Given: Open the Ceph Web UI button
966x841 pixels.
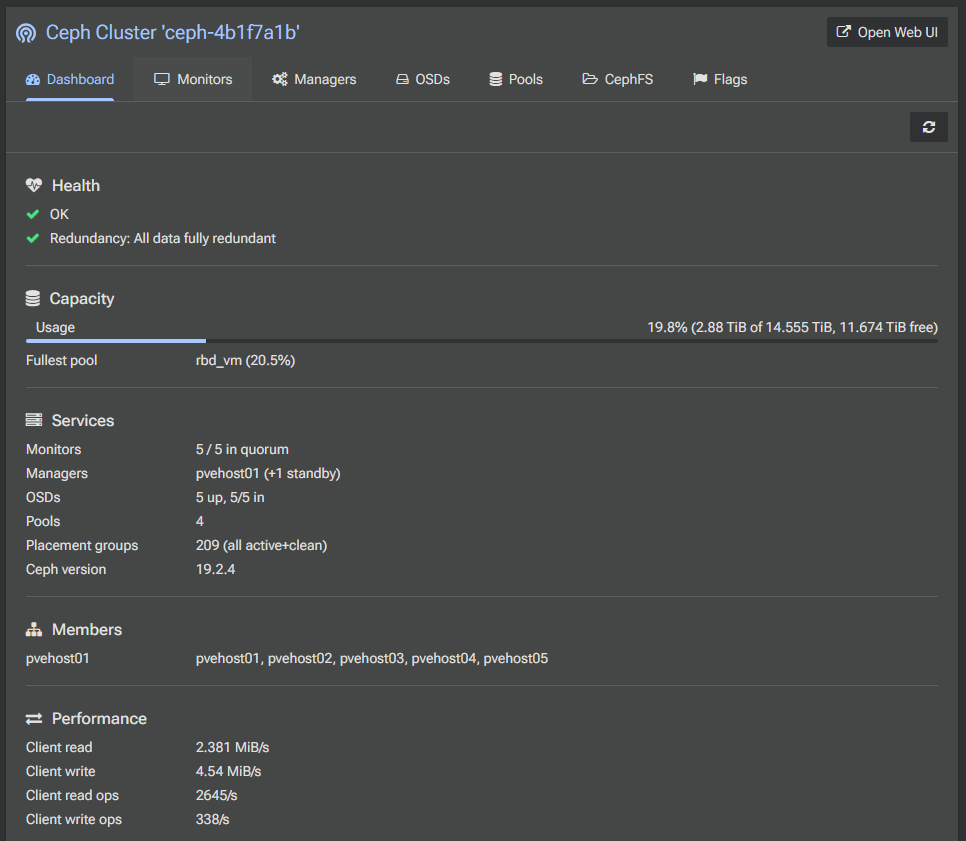Looking at the screenshot, I should point(887,32).
